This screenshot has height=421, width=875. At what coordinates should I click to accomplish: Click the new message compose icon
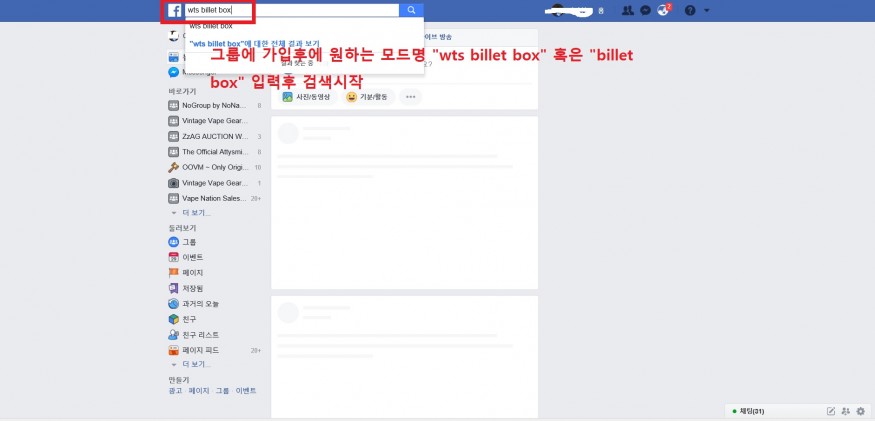pos(831,412)
